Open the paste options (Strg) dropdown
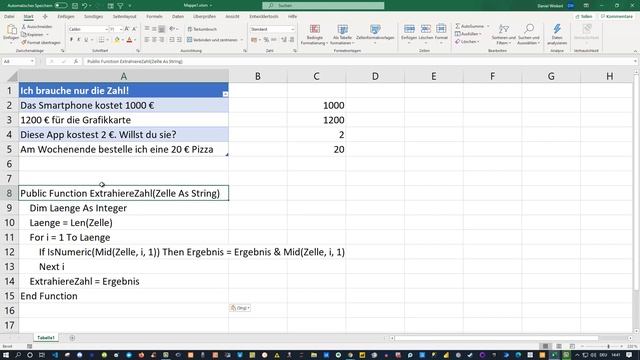This screenshot has height=360, width=640. [240, 308]
